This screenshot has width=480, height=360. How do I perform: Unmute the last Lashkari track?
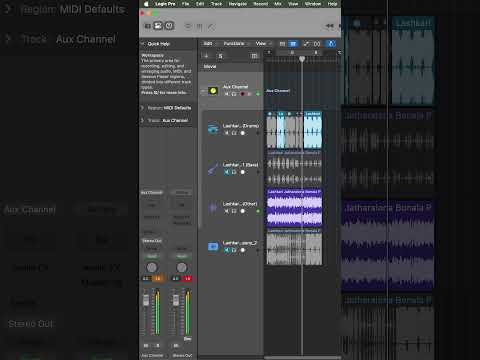pyautogui.click(x=227, y=250)
